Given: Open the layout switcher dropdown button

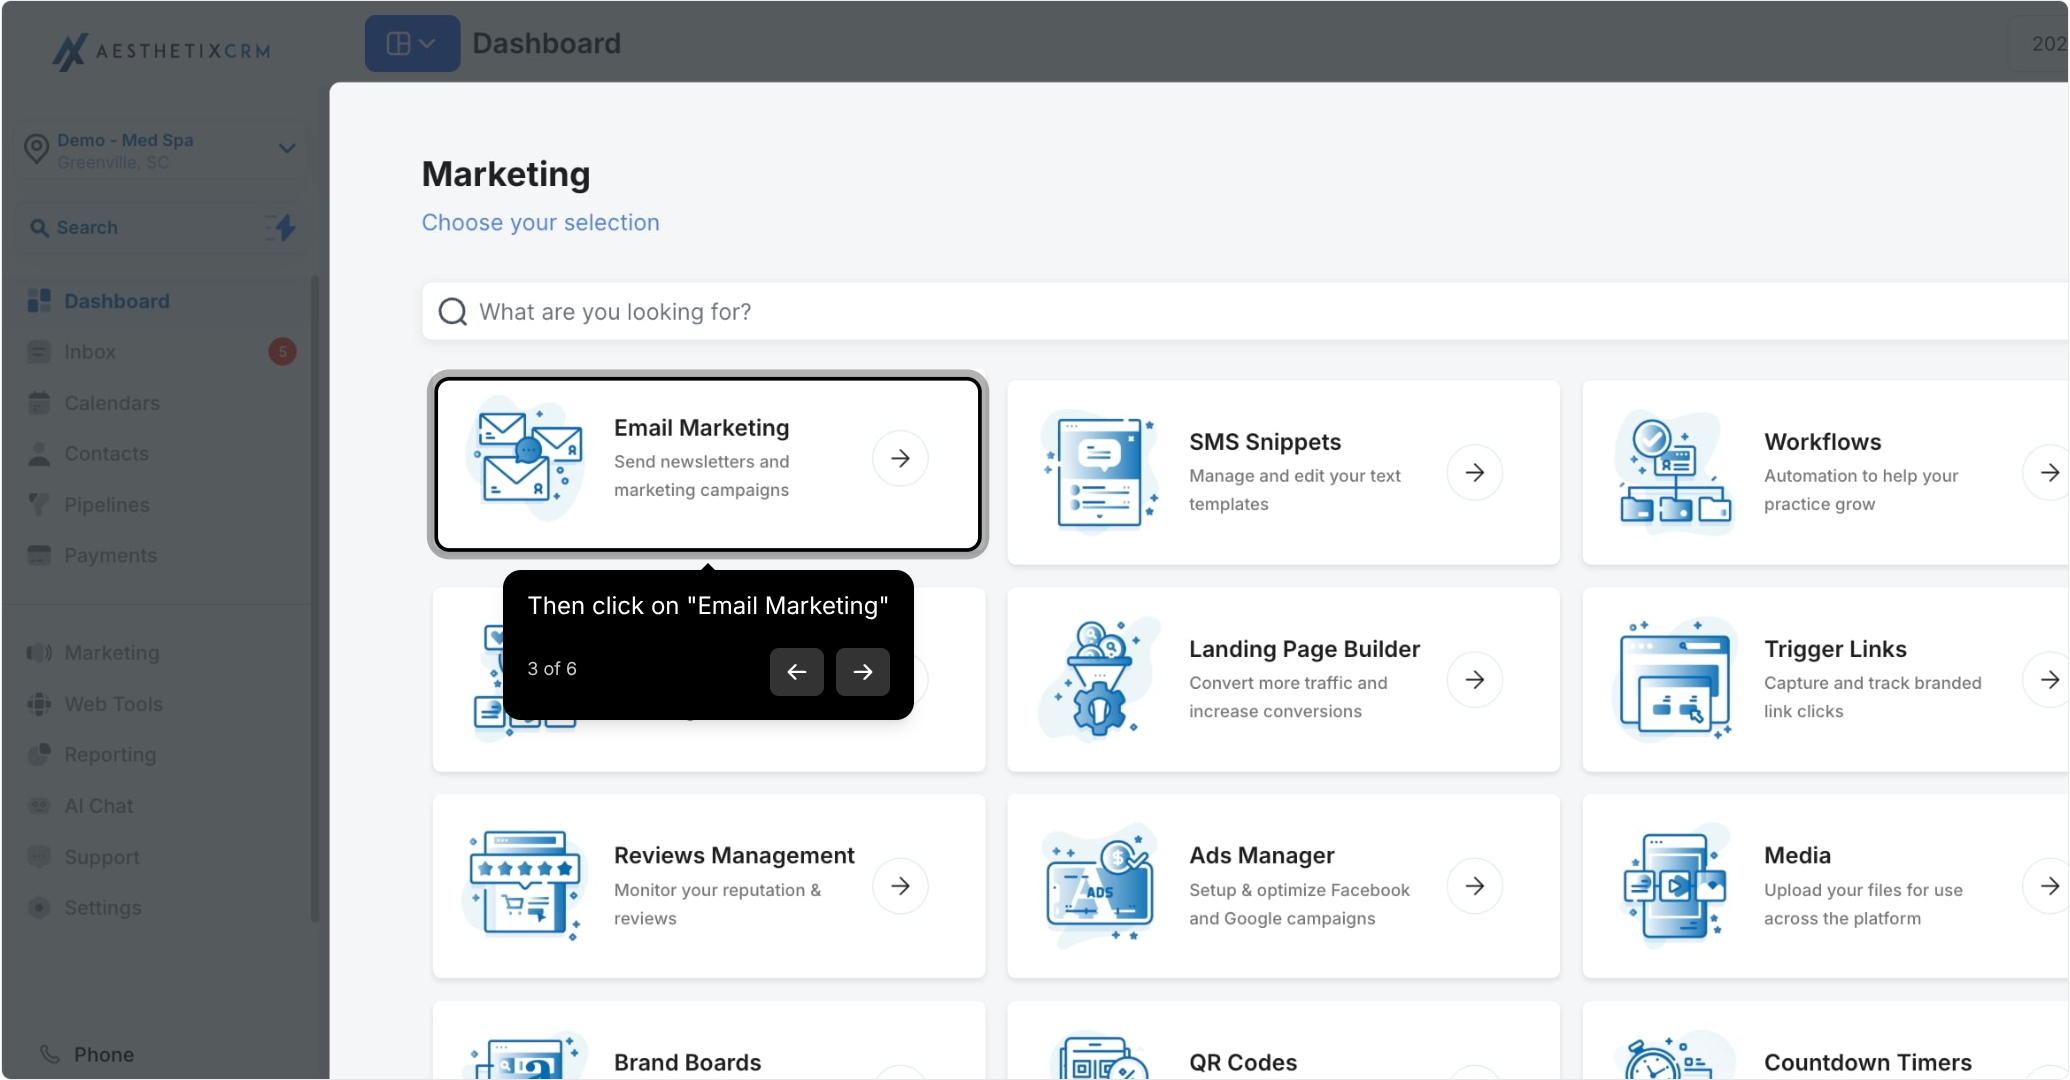Looking at the screenshot, I should (x=412, y=43).
